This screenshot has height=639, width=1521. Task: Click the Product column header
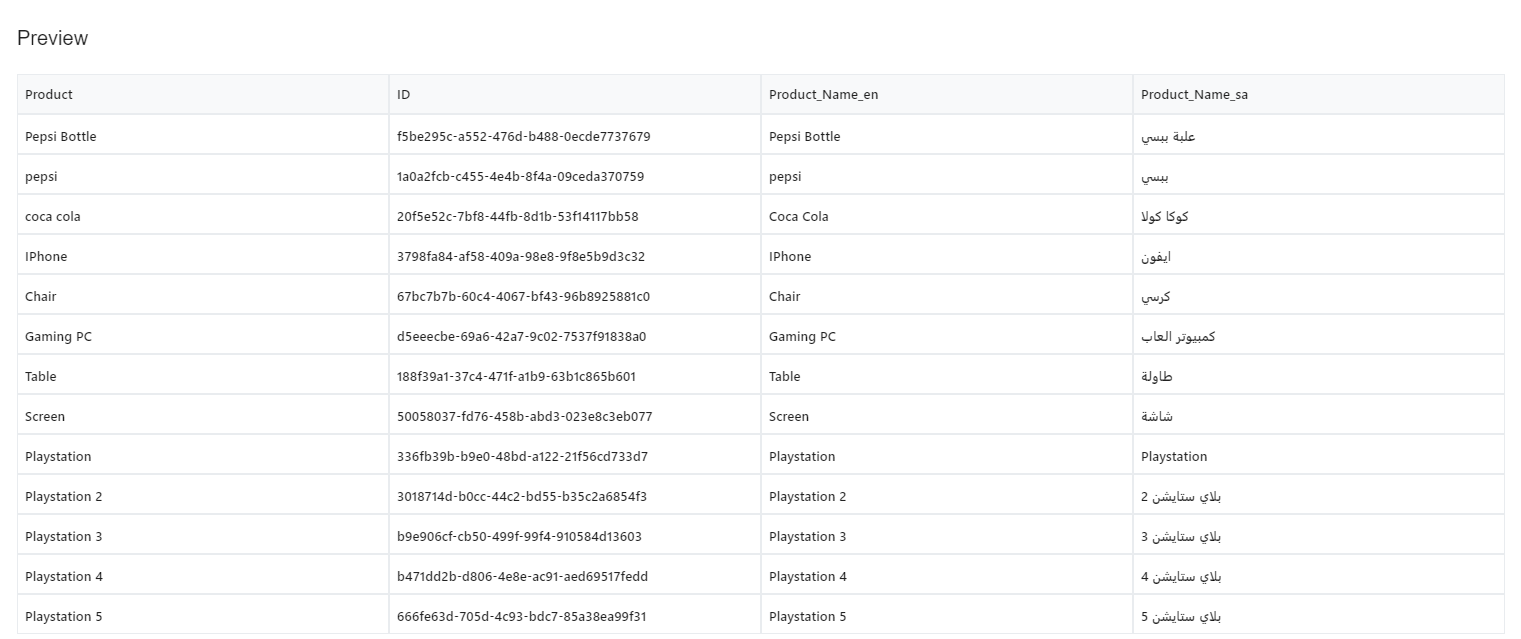click(49, 95)
